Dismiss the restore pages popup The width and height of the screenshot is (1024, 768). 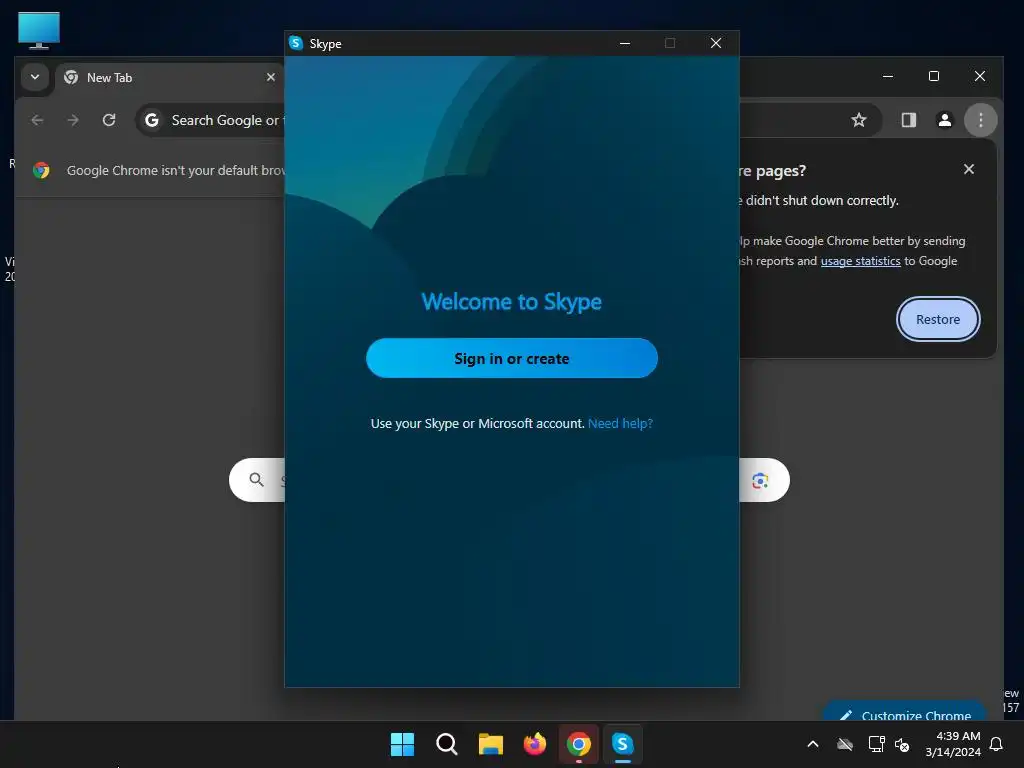coord(968,169)
